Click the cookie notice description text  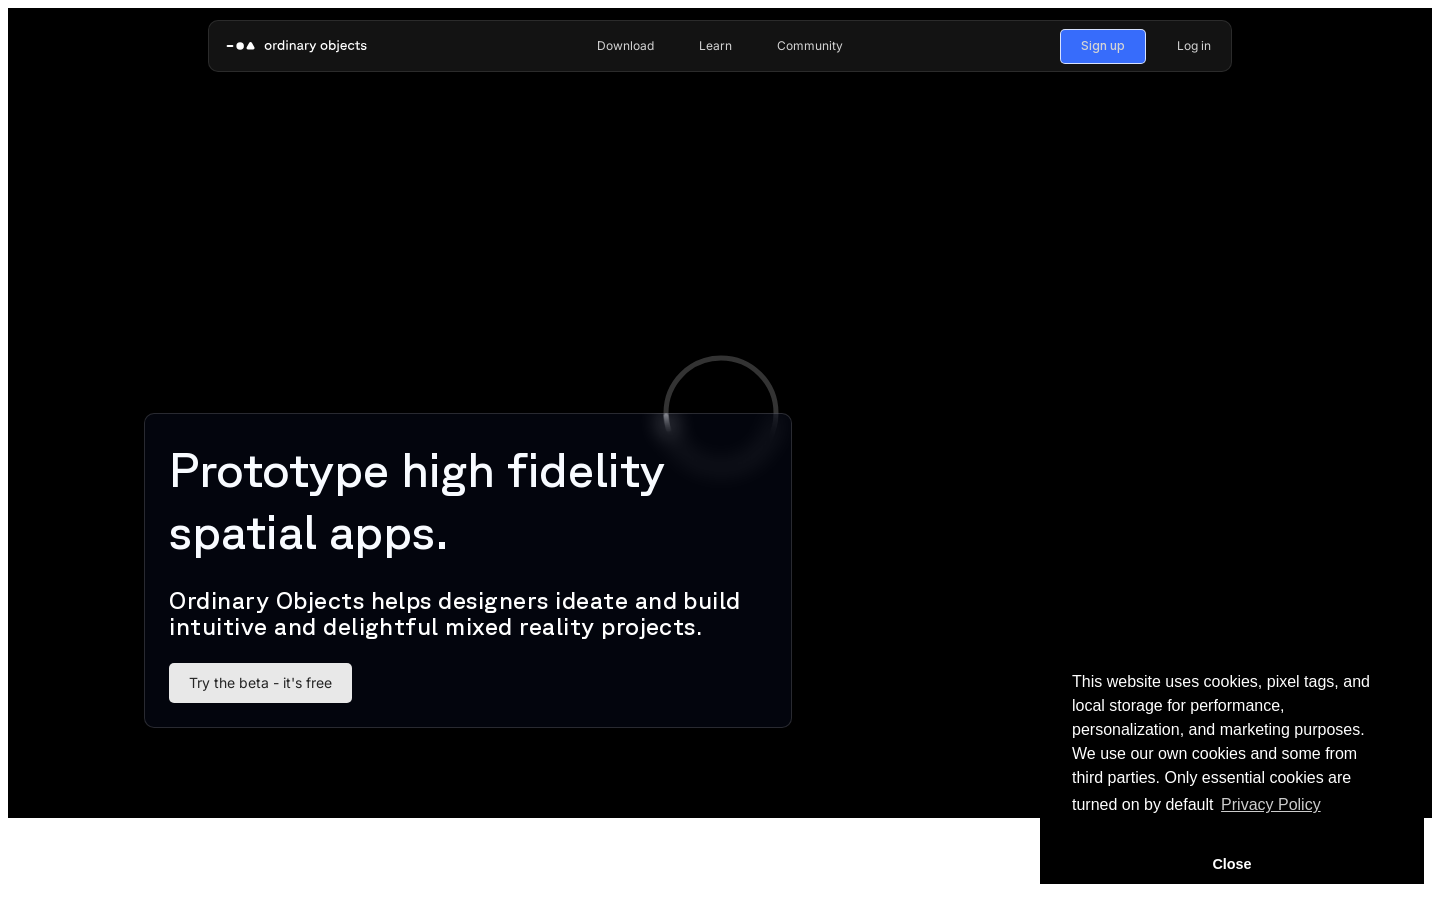pyautogui.click(x=1221, y=742)
